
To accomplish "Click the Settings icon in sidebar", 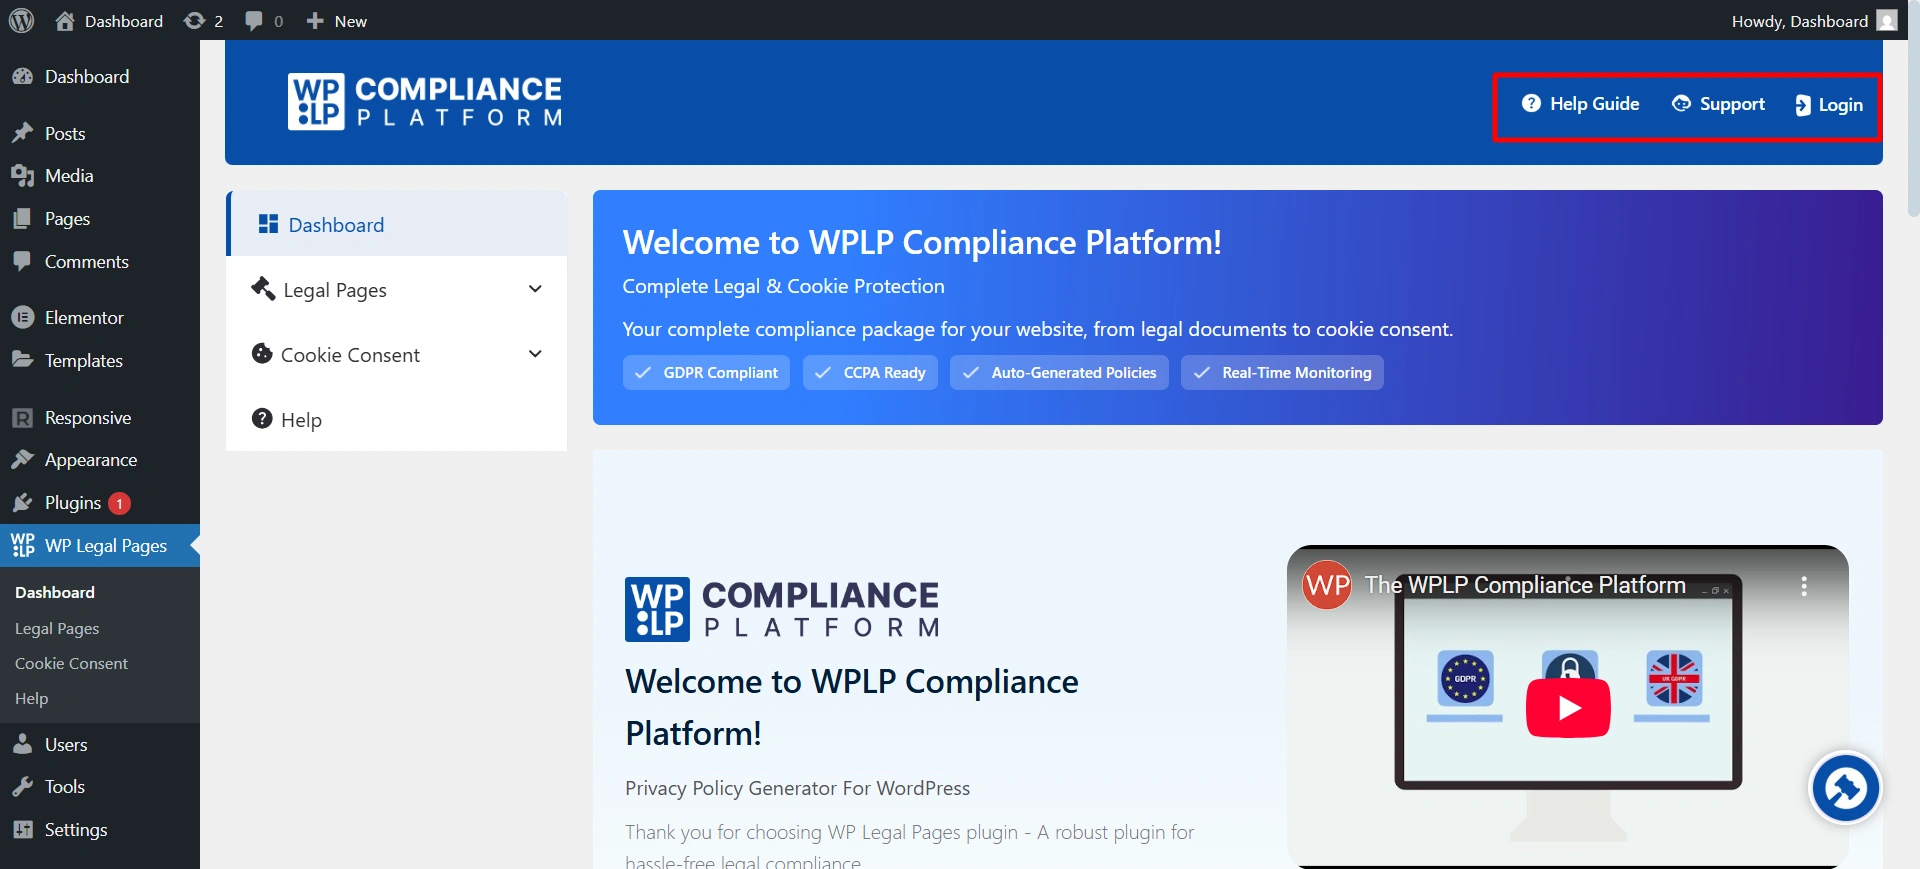I will click(x=22, y=830).
